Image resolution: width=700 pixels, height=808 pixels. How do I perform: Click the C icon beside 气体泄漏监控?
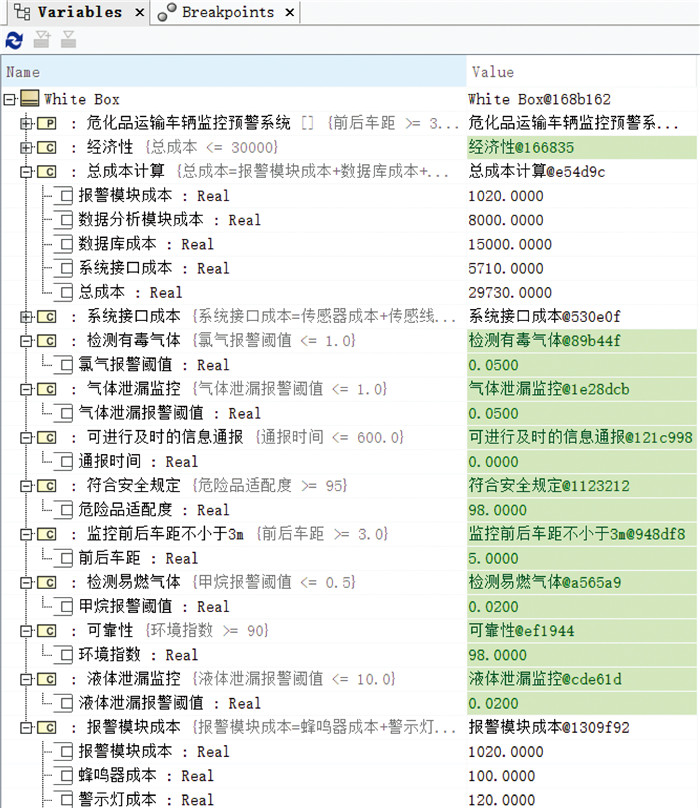coord(47,389)
